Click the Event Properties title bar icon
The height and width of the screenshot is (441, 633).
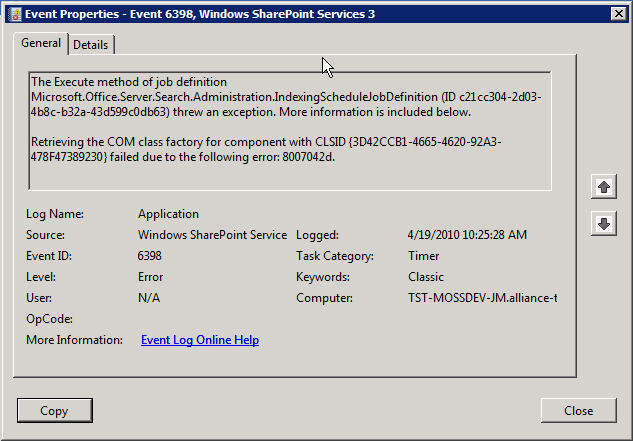[x=13, y=12]
